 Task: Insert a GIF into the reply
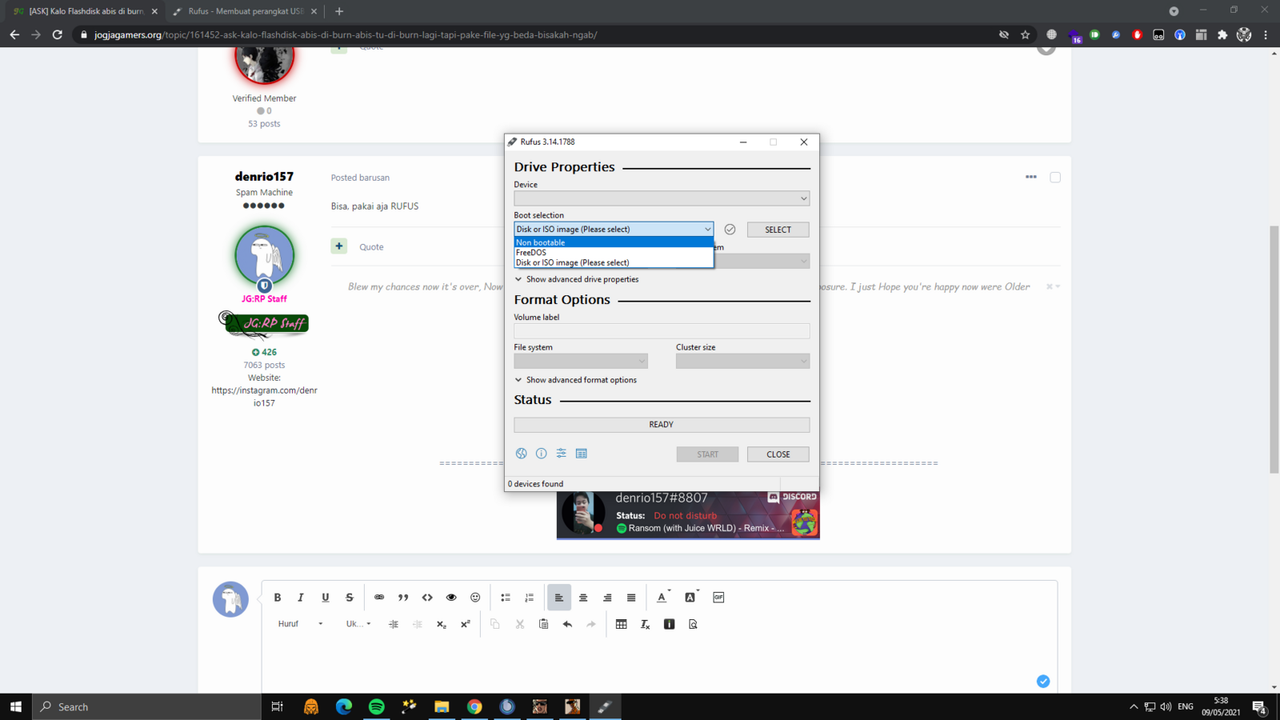[718, 597]
